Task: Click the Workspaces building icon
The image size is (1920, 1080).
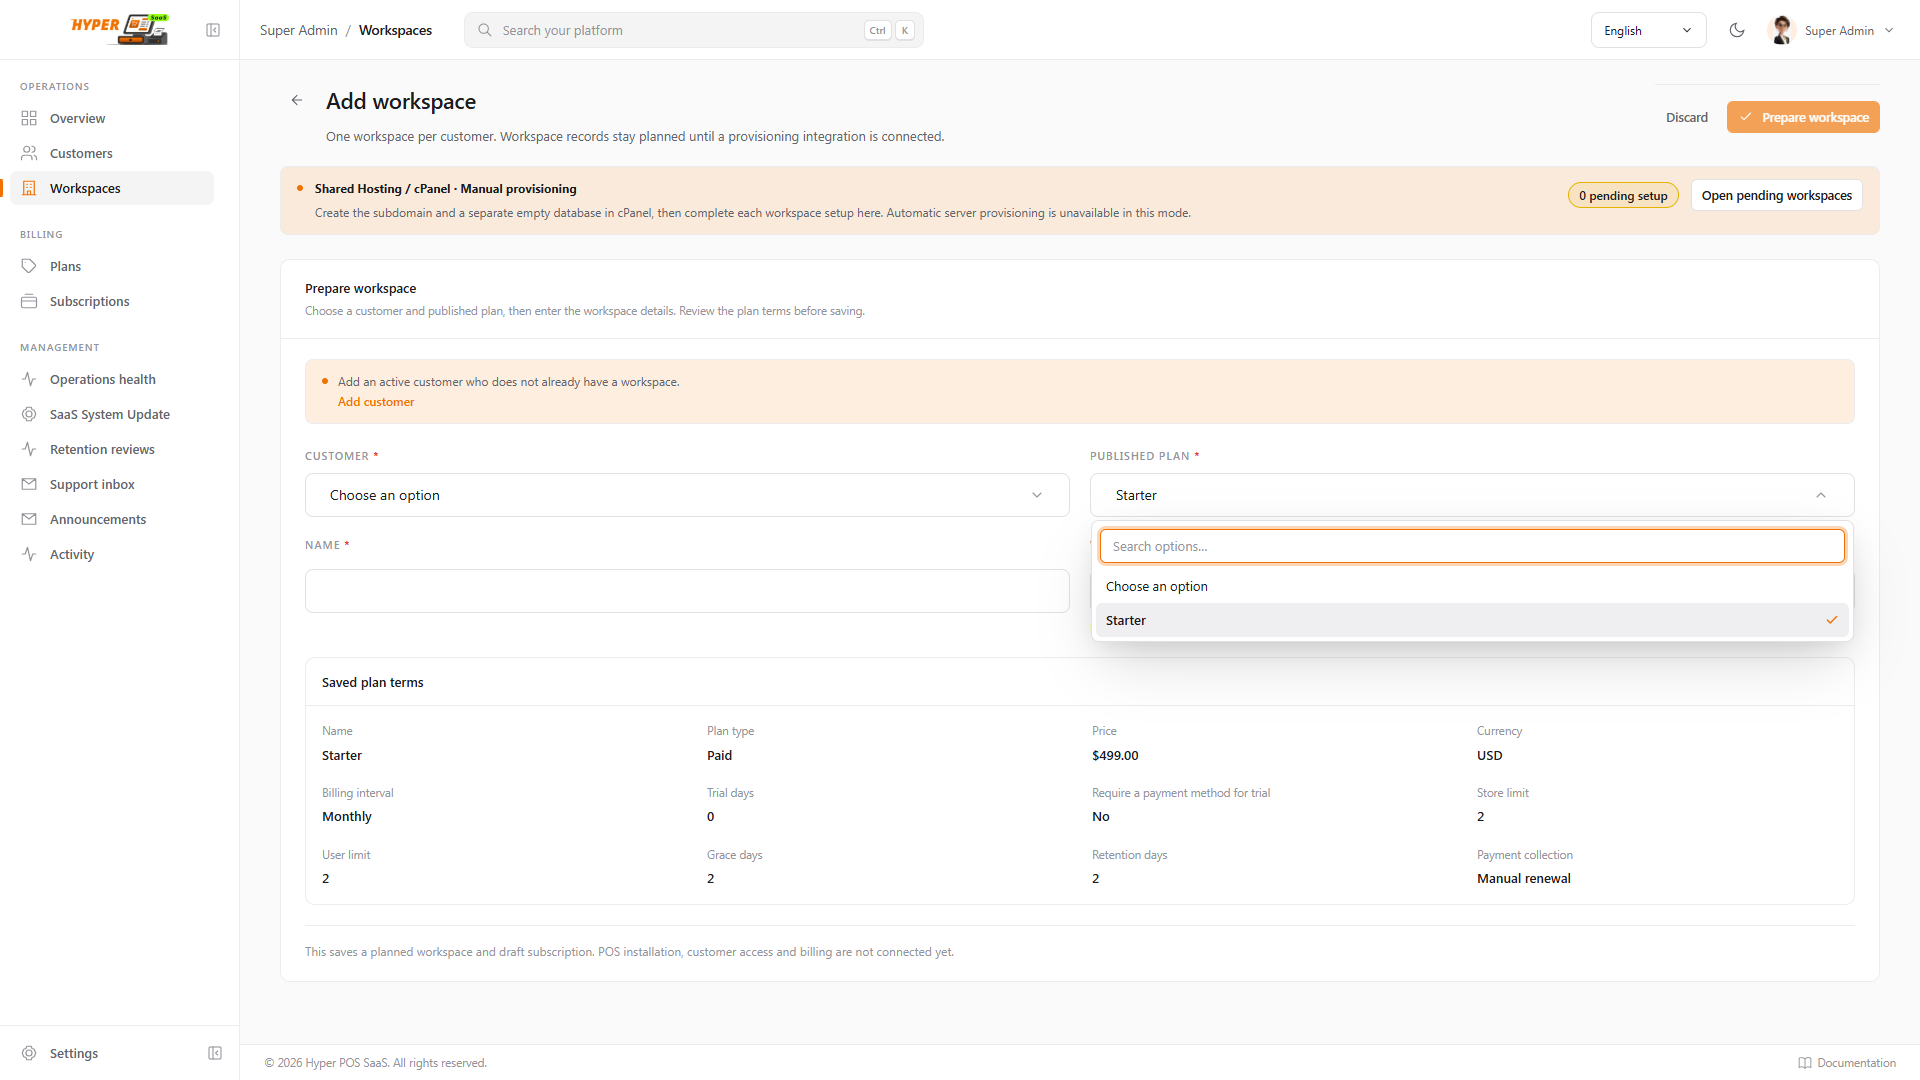Action: tap(29, 188)
